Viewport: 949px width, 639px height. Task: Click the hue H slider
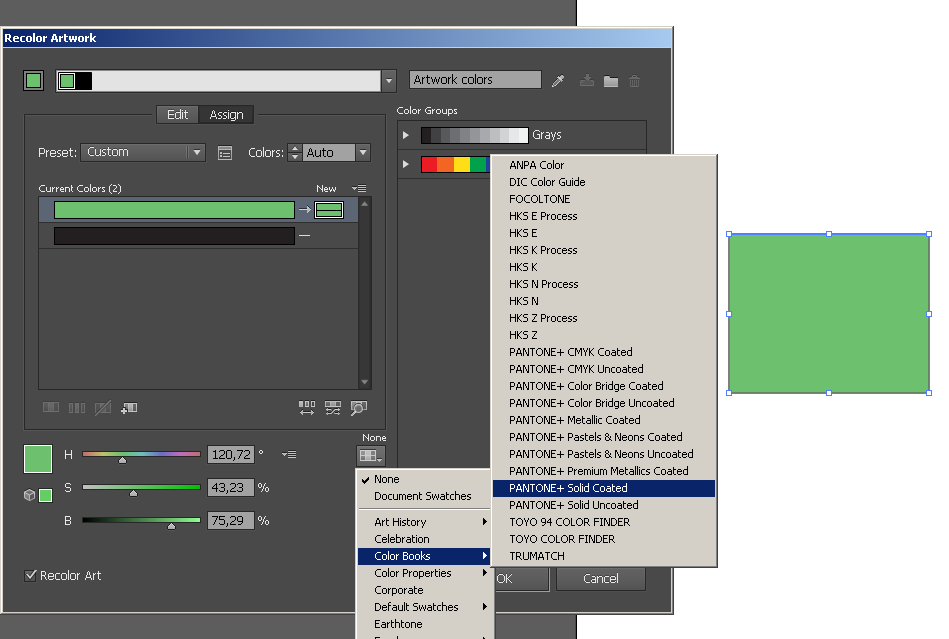pyautogui.click(x=141, y=454)
